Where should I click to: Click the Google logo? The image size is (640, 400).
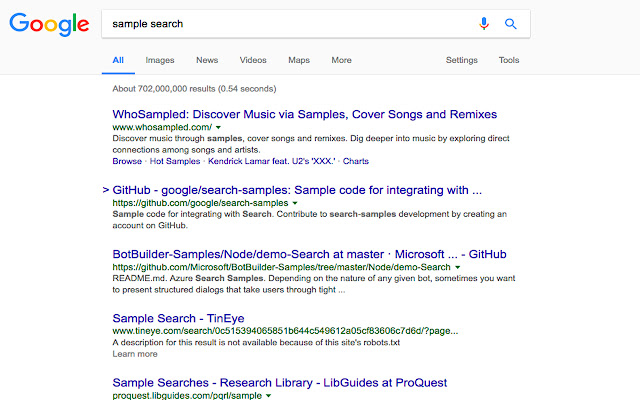point(49,24)
